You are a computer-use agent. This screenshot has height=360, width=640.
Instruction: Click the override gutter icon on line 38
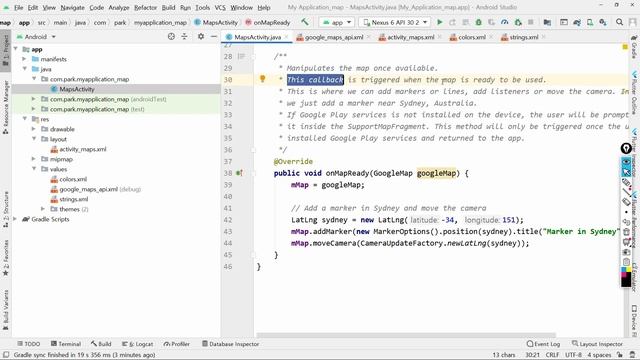(240, 173)
